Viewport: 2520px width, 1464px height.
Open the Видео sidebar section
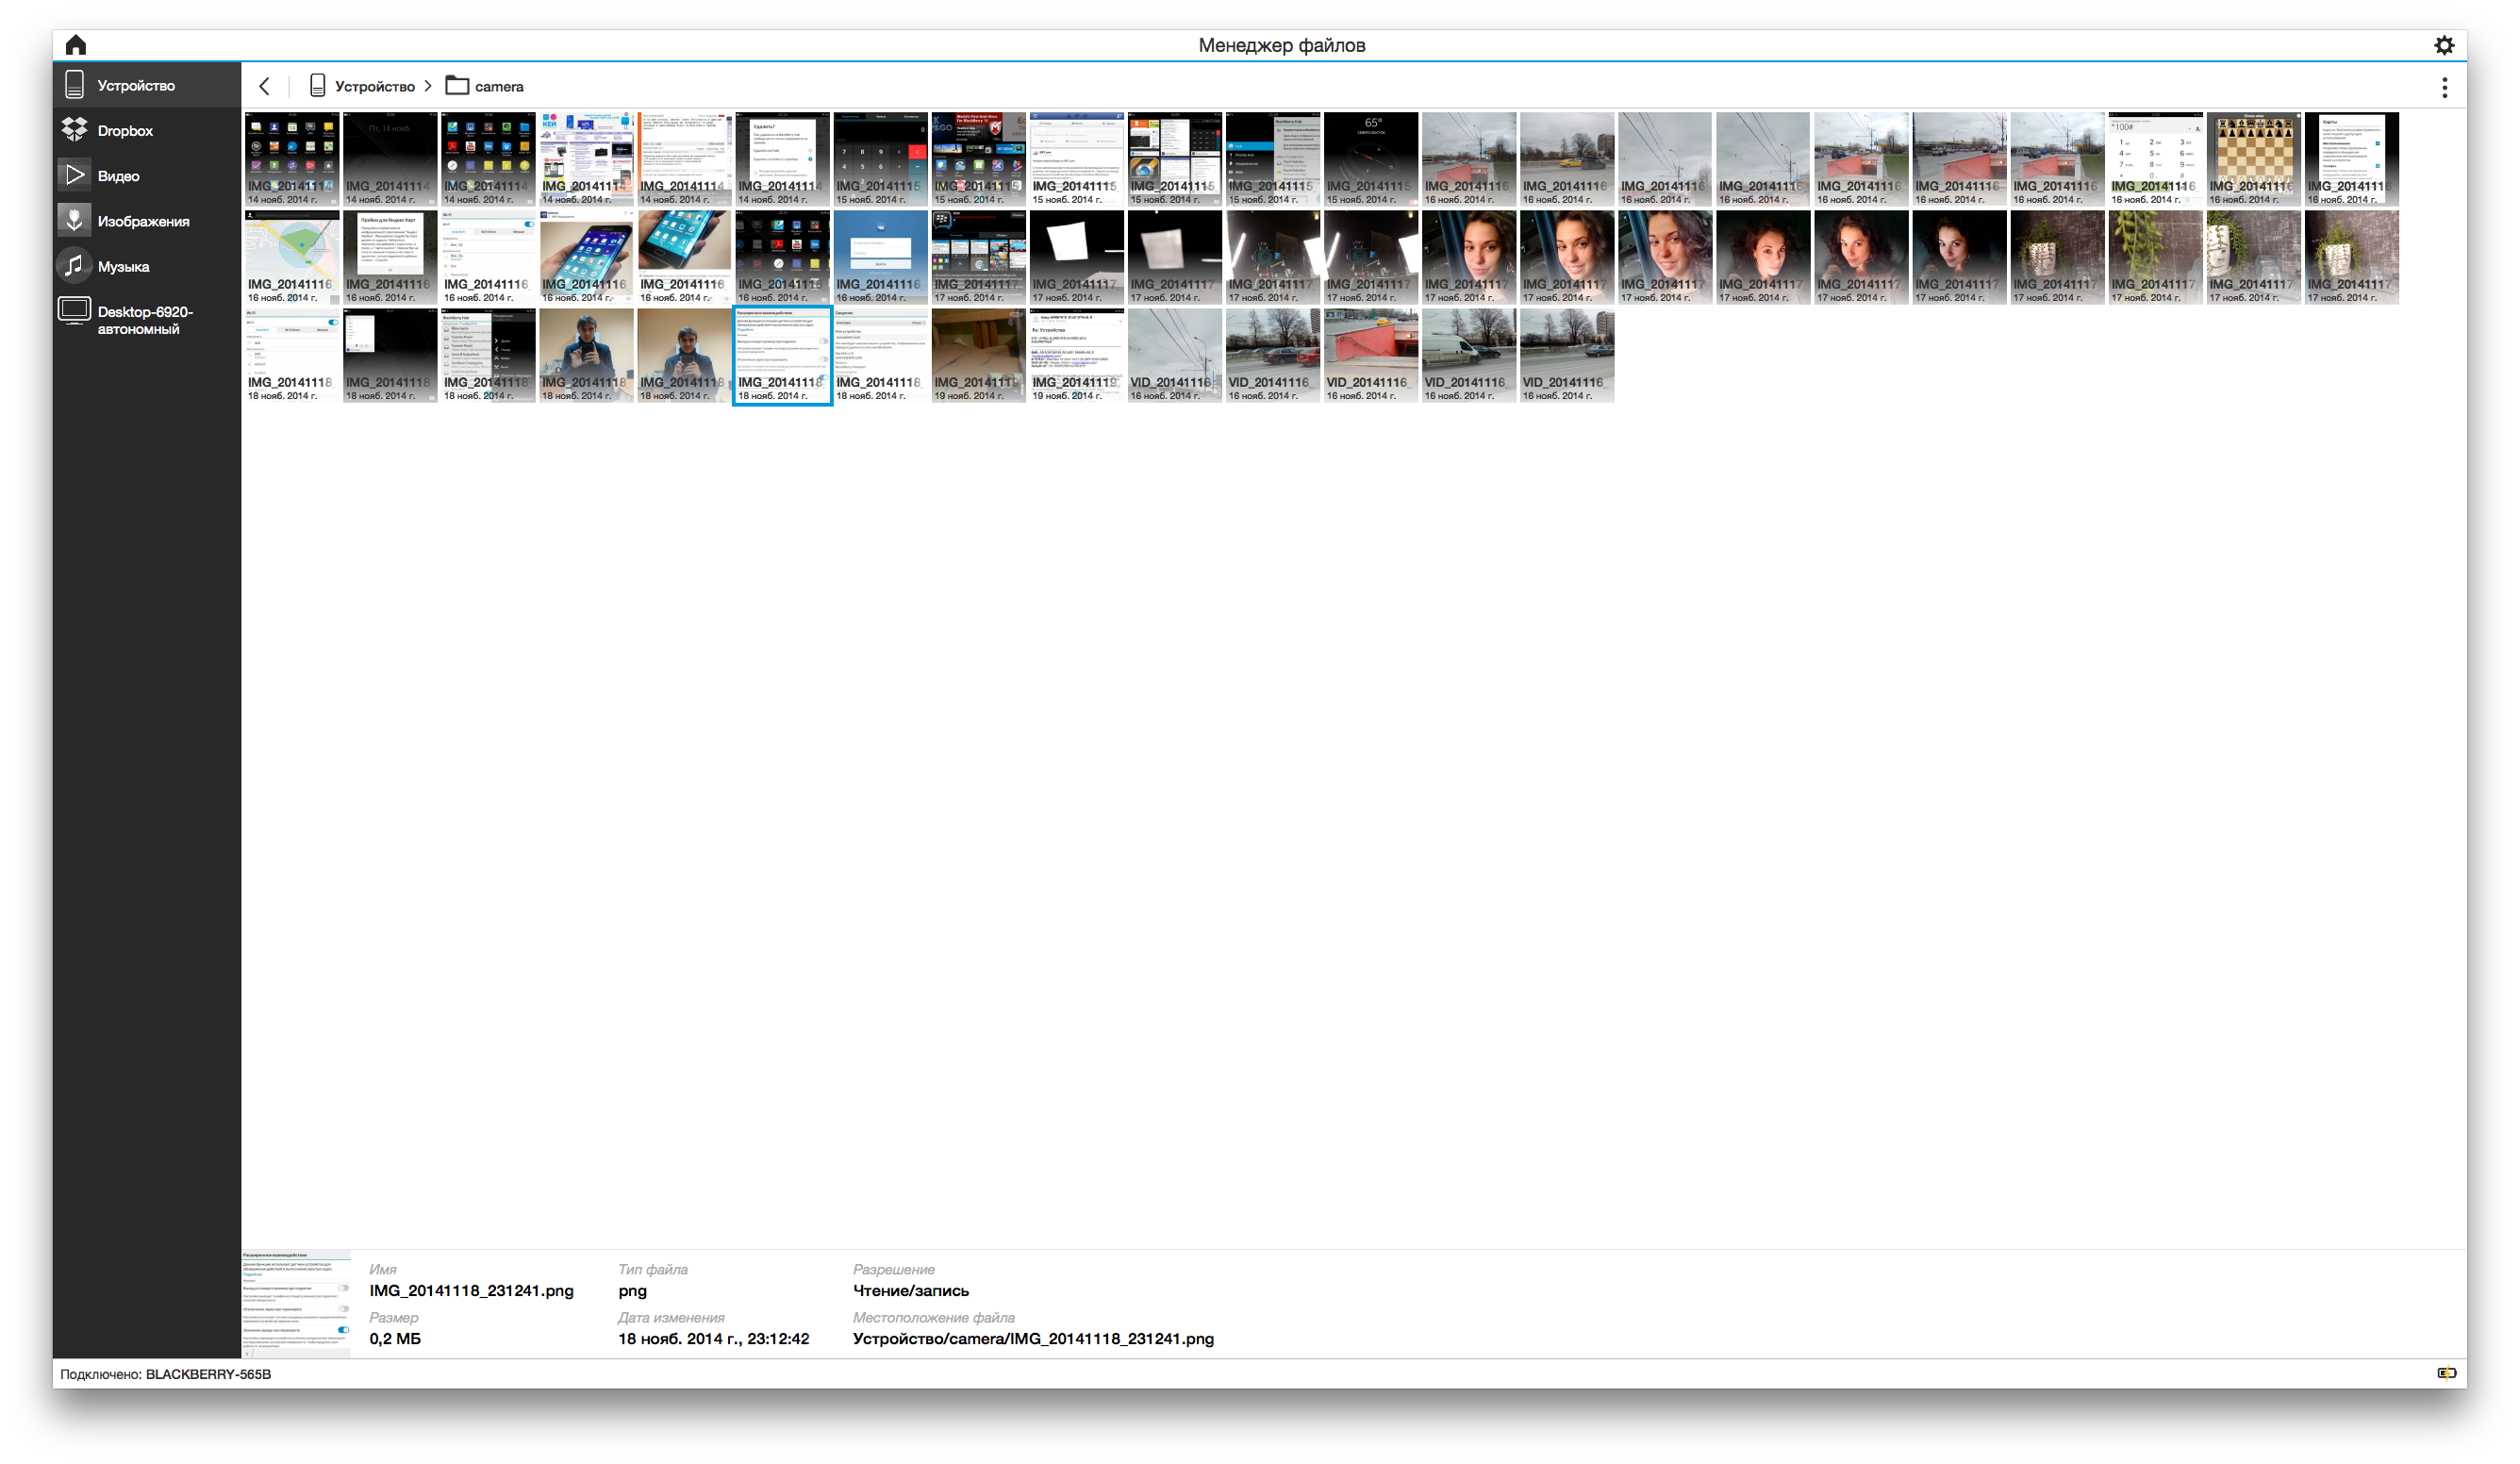pyautogui.click(x=118, y=176)
